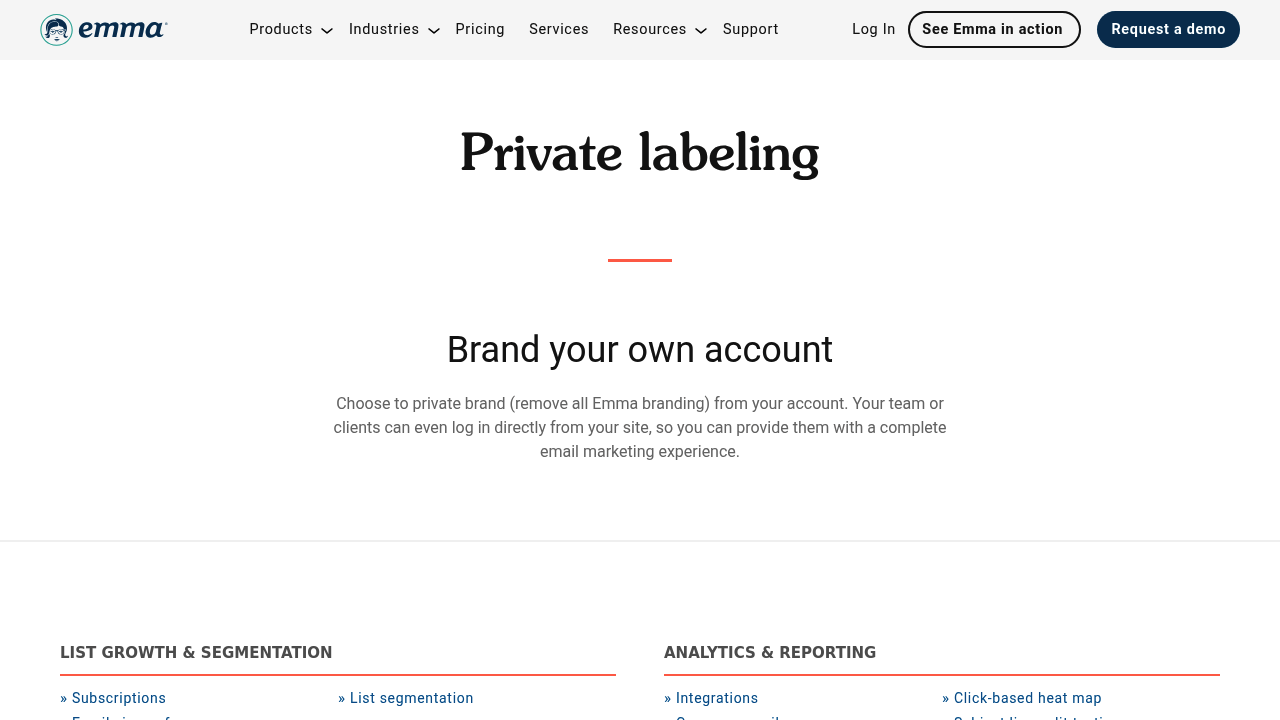Follow the List segmentation link
This screenshot has width=1280, height=720.
[x=412, y=698]
